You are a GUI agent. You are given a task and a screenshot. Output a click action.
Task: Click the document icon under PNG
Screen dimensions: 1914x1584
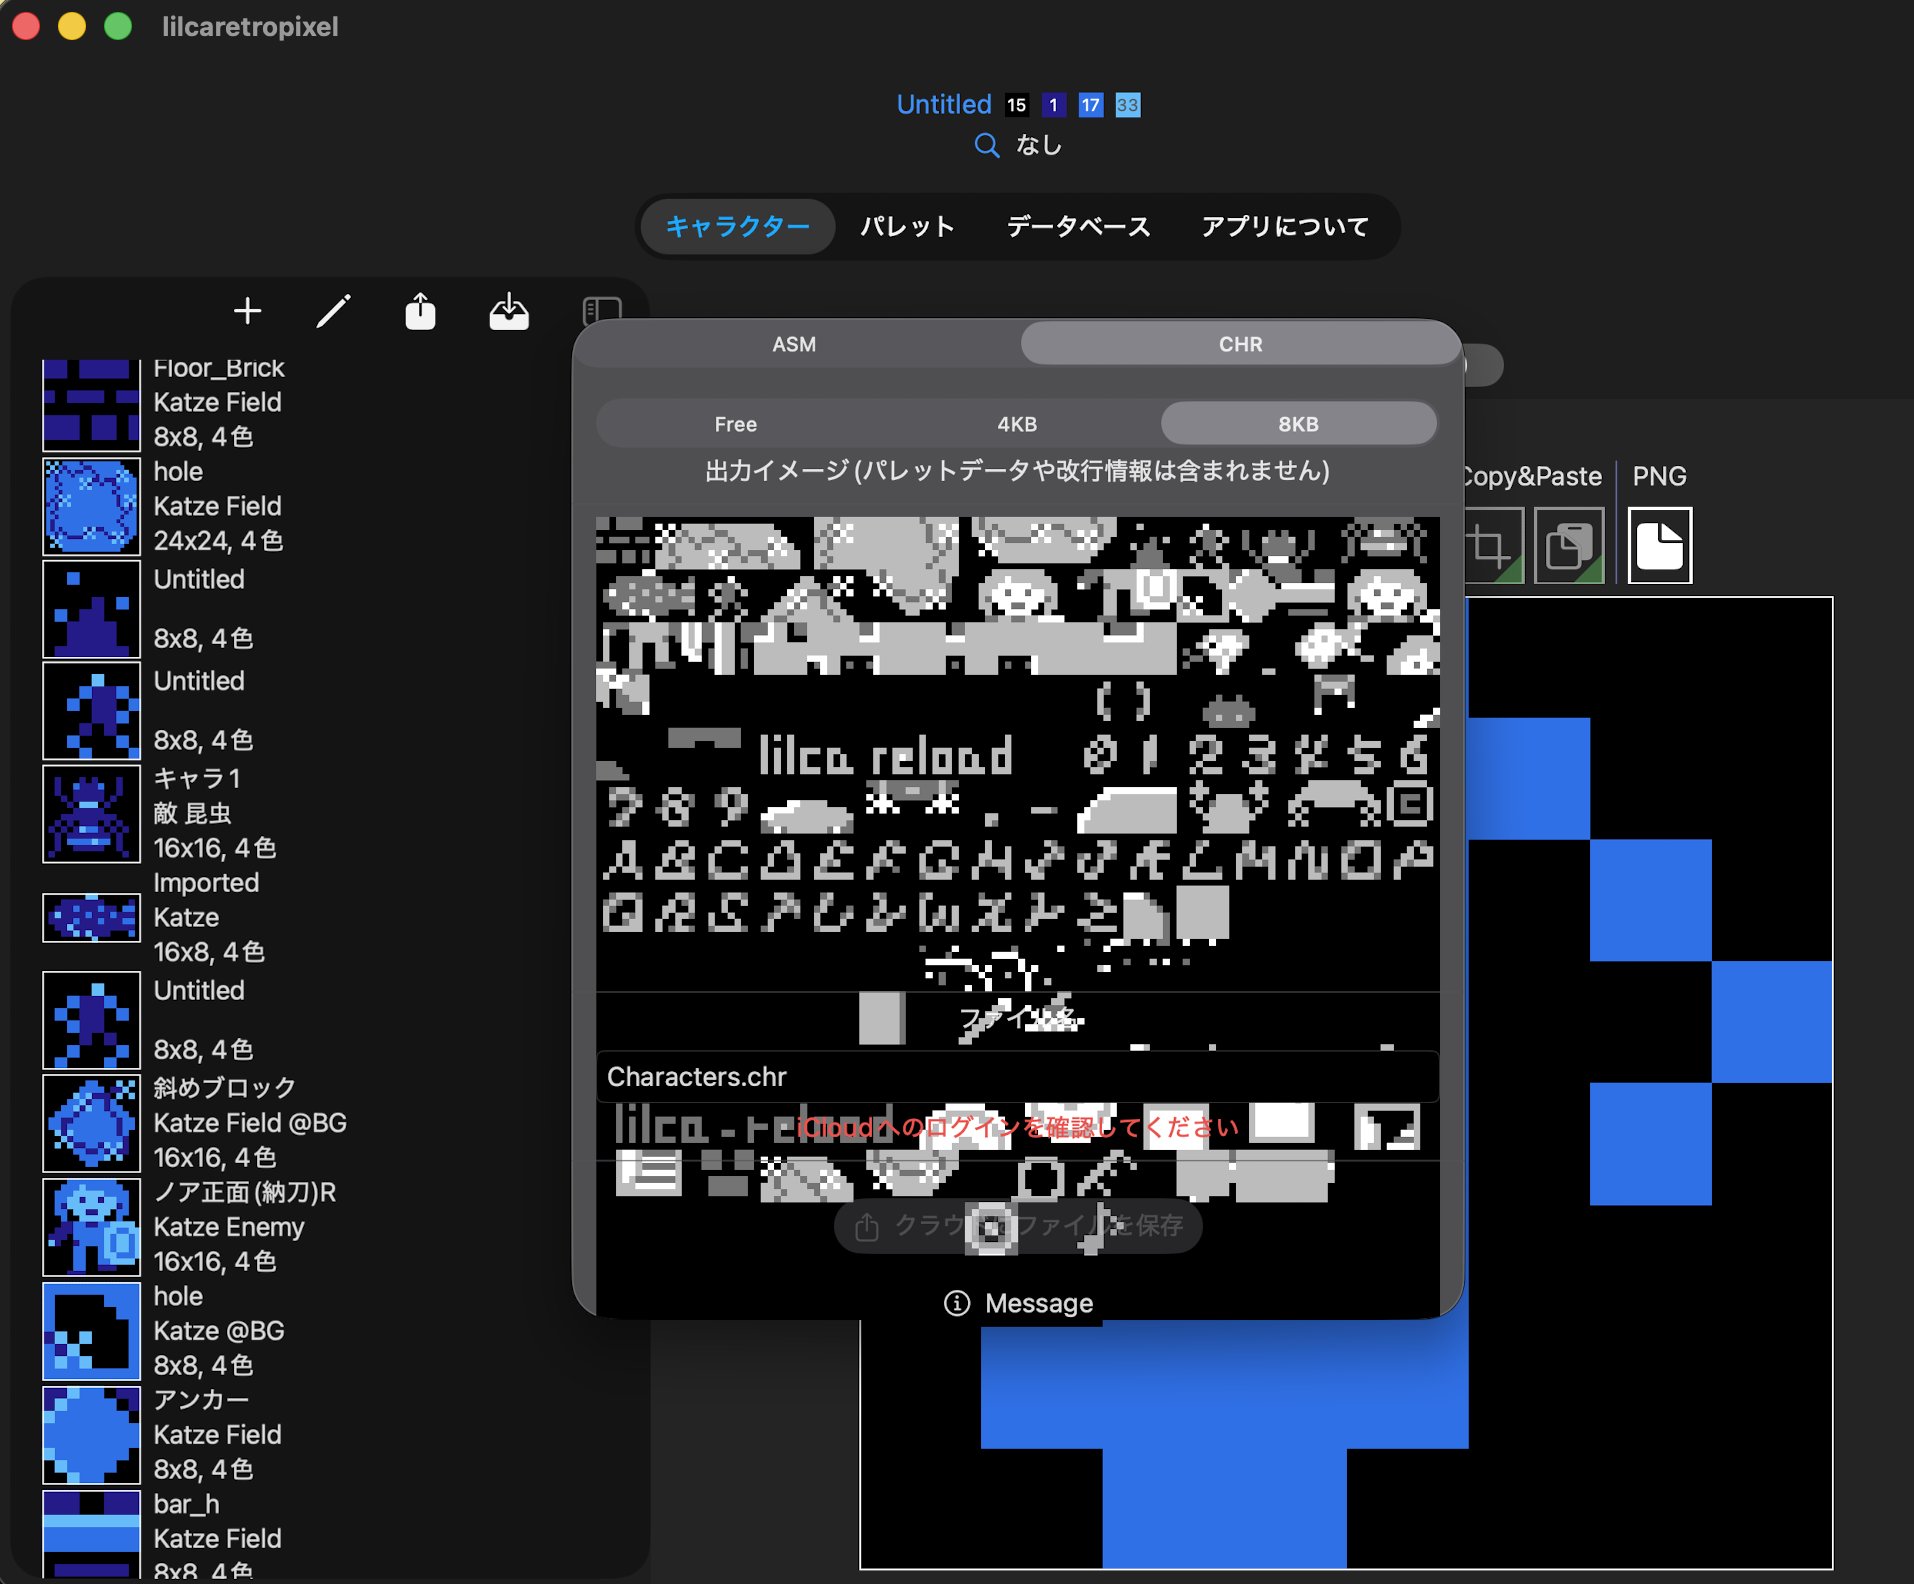coord(1660,546)
